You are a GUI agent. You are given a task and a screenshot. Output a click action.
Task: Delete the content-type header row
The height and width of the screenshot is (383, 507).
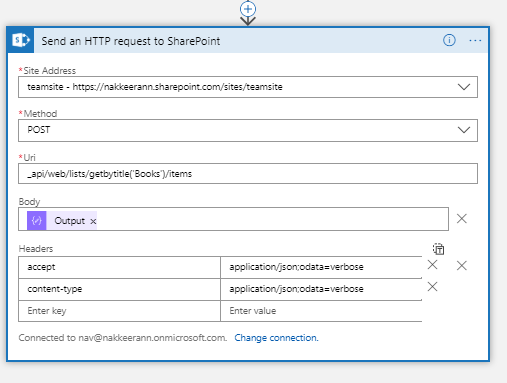point(432,287)
